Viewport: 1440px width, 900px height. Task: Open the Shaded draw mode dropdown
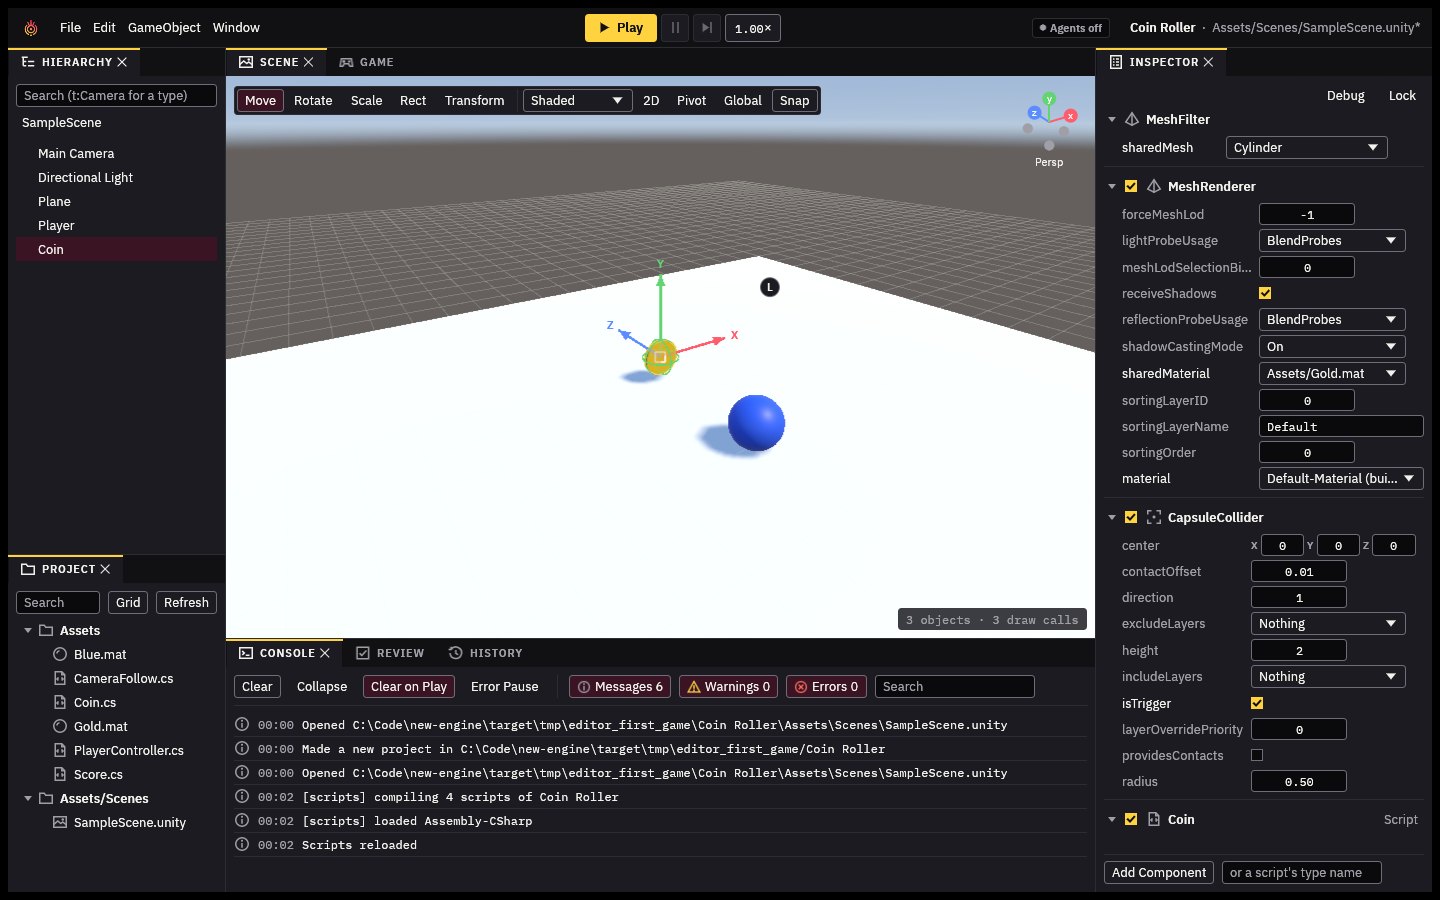point(577,100)
